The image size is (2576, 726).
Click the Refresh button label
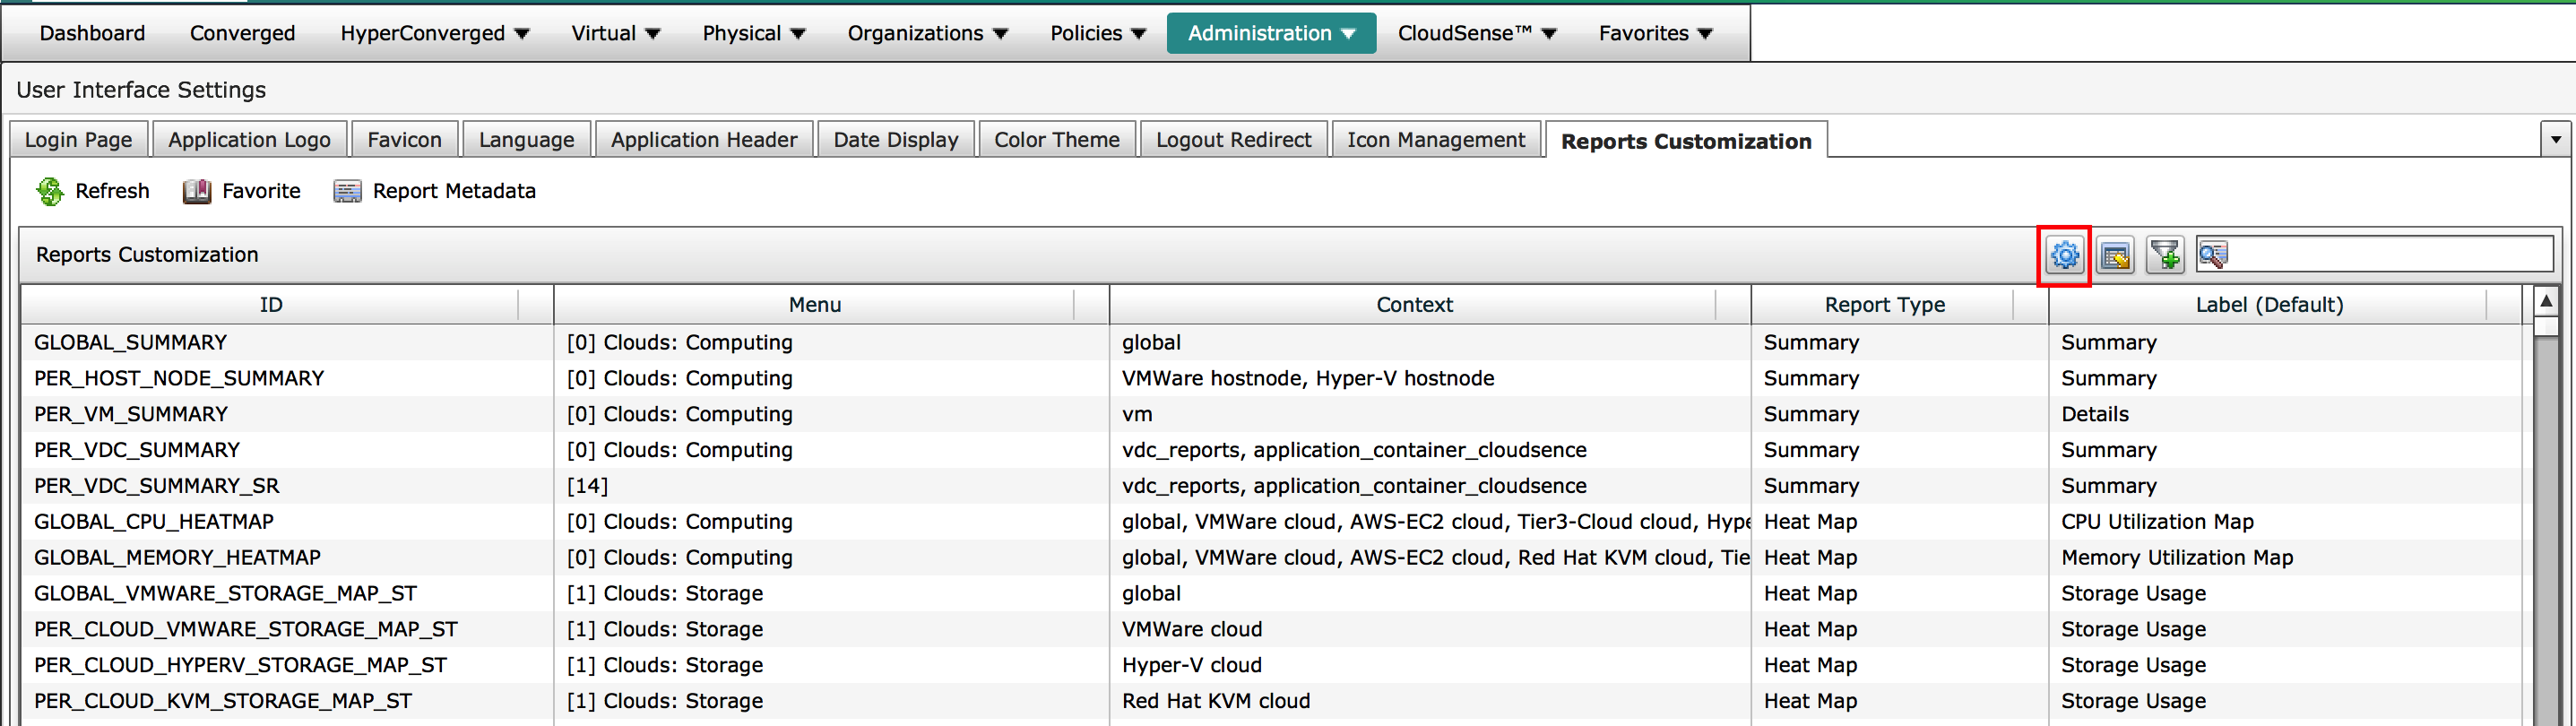pos(112,191)
